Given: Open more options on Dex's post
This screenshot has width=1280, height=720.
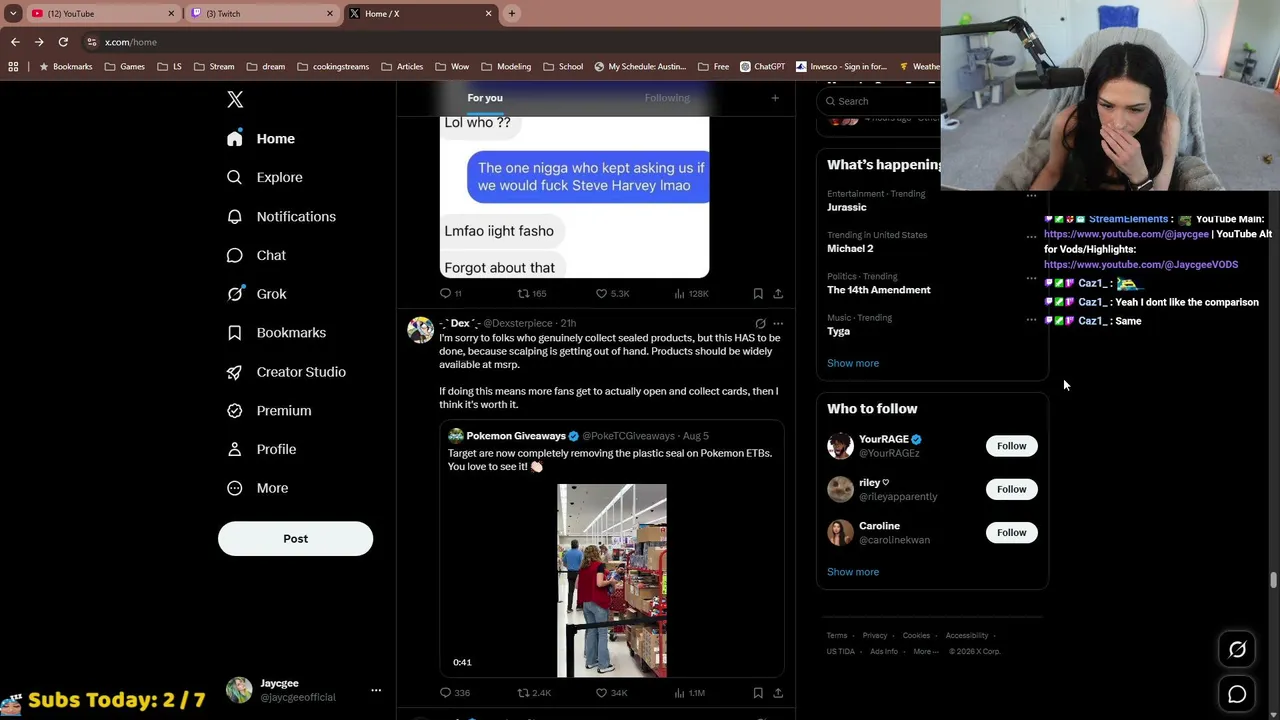Looking at the screenshot, I should pyautogui.click(x=778, y=323).
